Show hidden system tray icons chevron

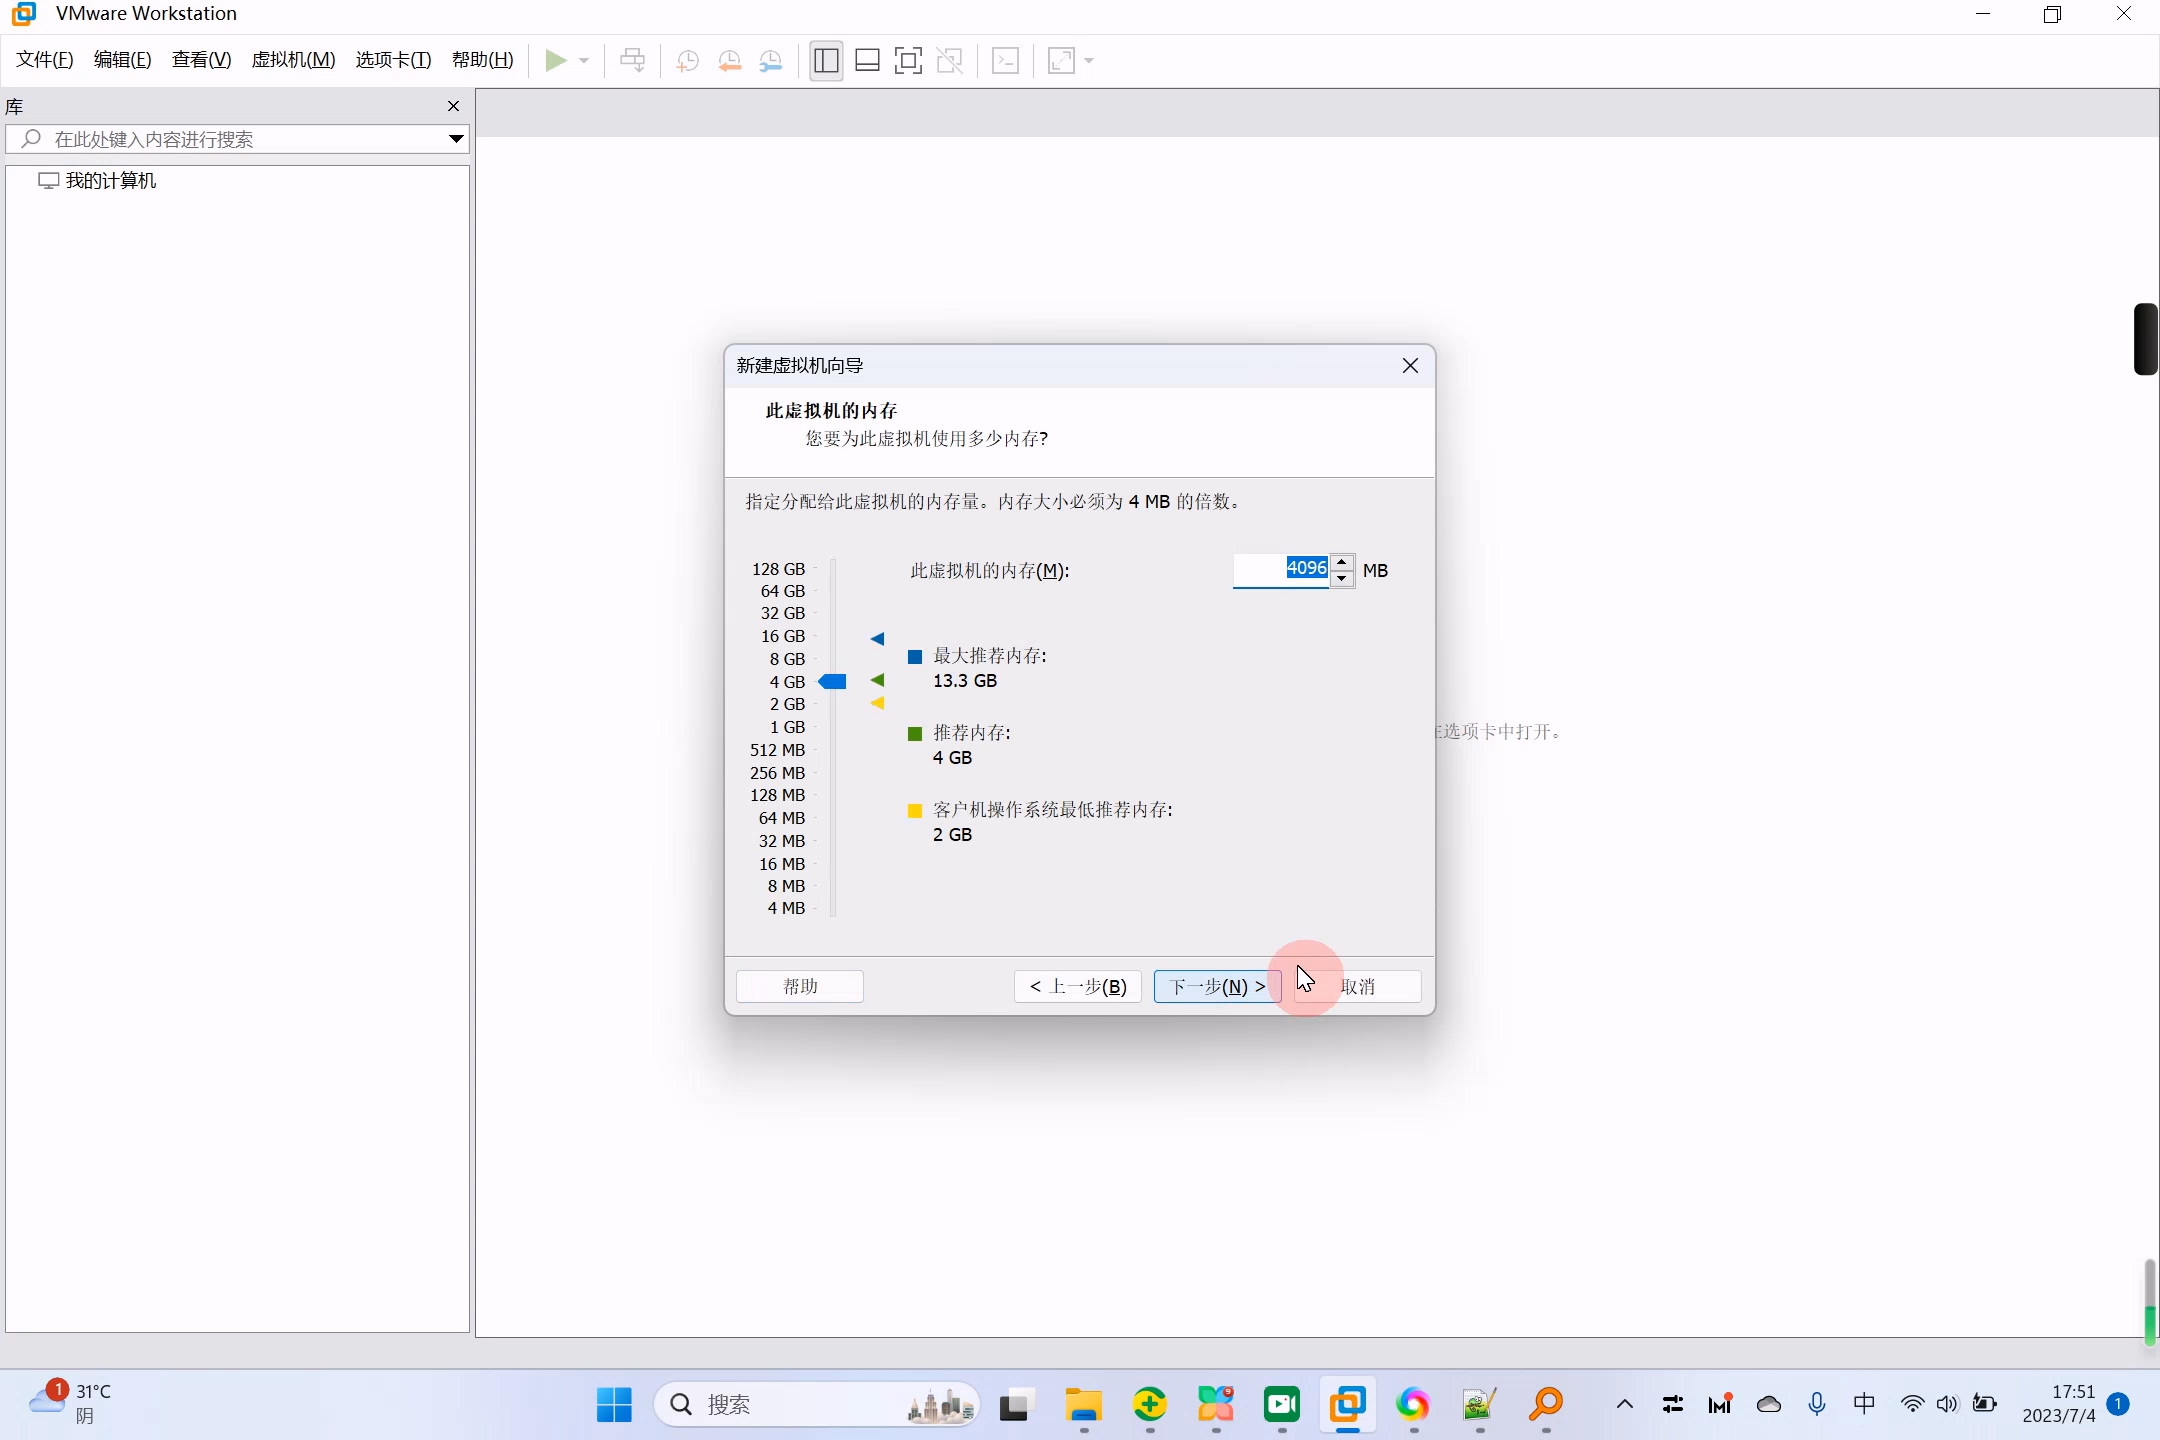click(1624, 1405)
